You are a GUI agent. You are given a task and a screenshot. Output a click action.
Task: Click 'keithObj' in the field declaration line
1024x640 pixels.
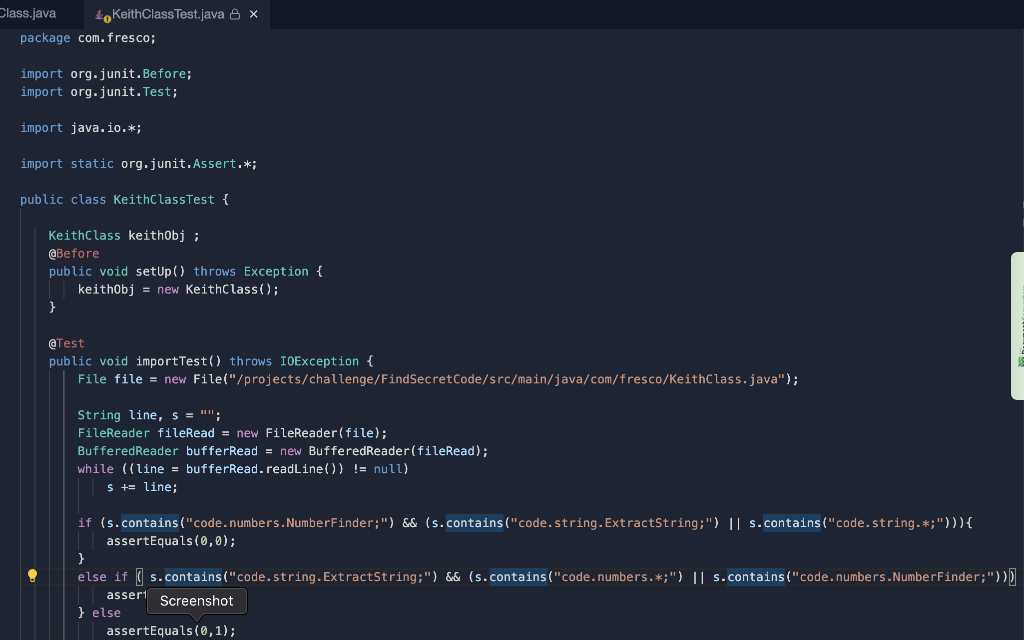[157, 235]
